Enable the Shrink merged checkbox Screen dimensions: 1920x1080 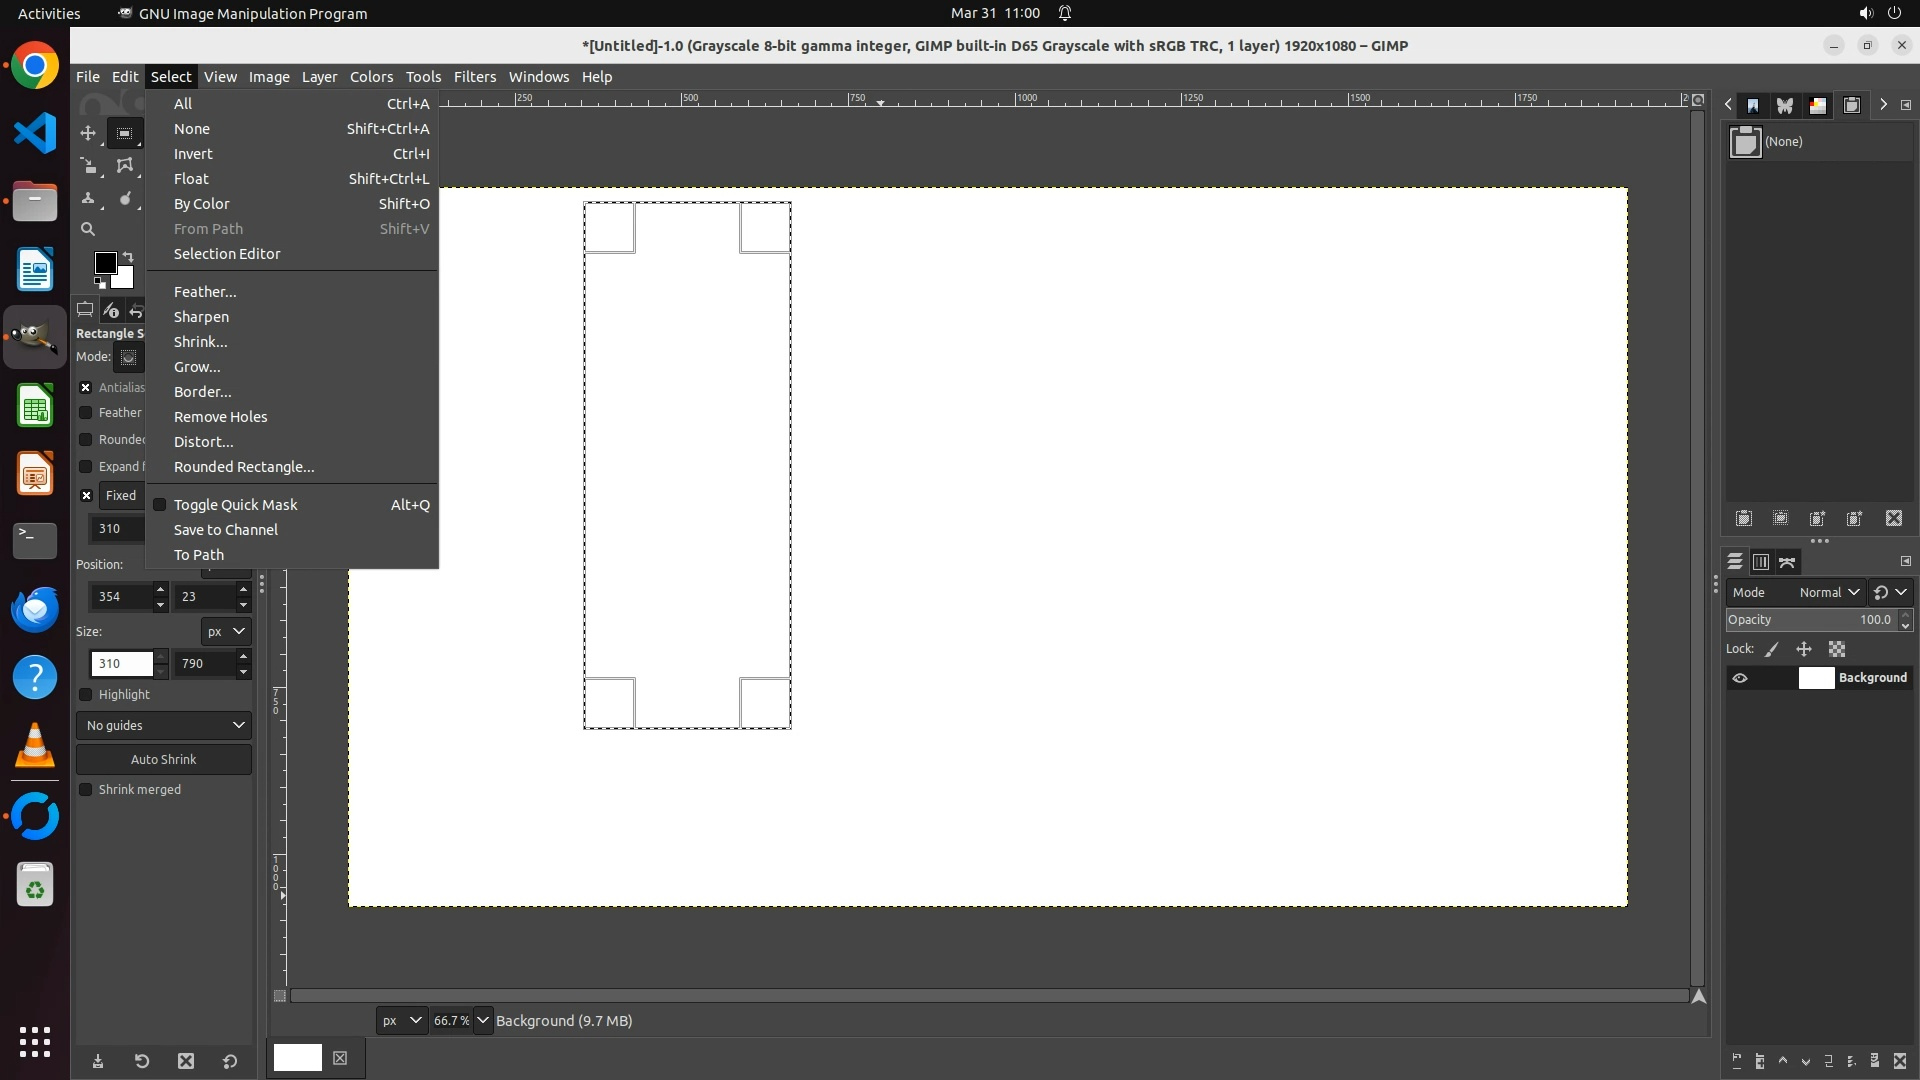pyautogui.click(x=86, y=790)
